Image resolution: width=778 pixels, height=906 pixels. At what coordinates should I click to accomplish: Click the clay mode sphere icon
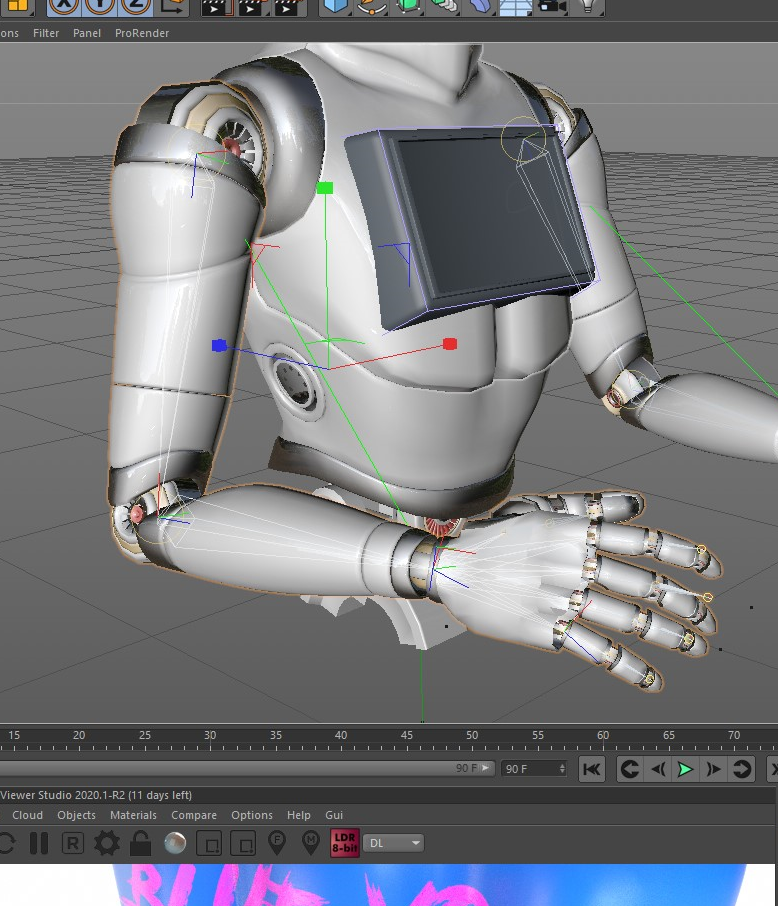pyautogui.click(x=174, y=843)
